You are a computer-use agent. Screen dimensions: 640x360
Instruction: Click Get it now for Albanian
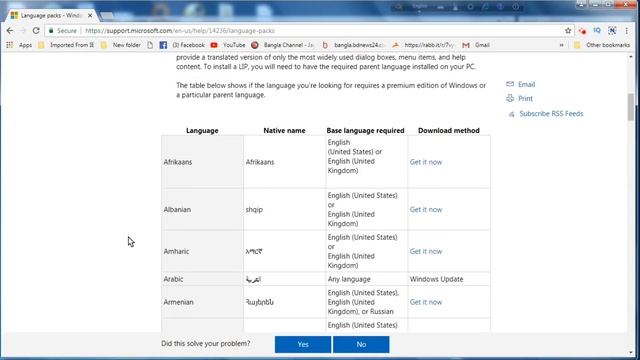click(426, 209)
